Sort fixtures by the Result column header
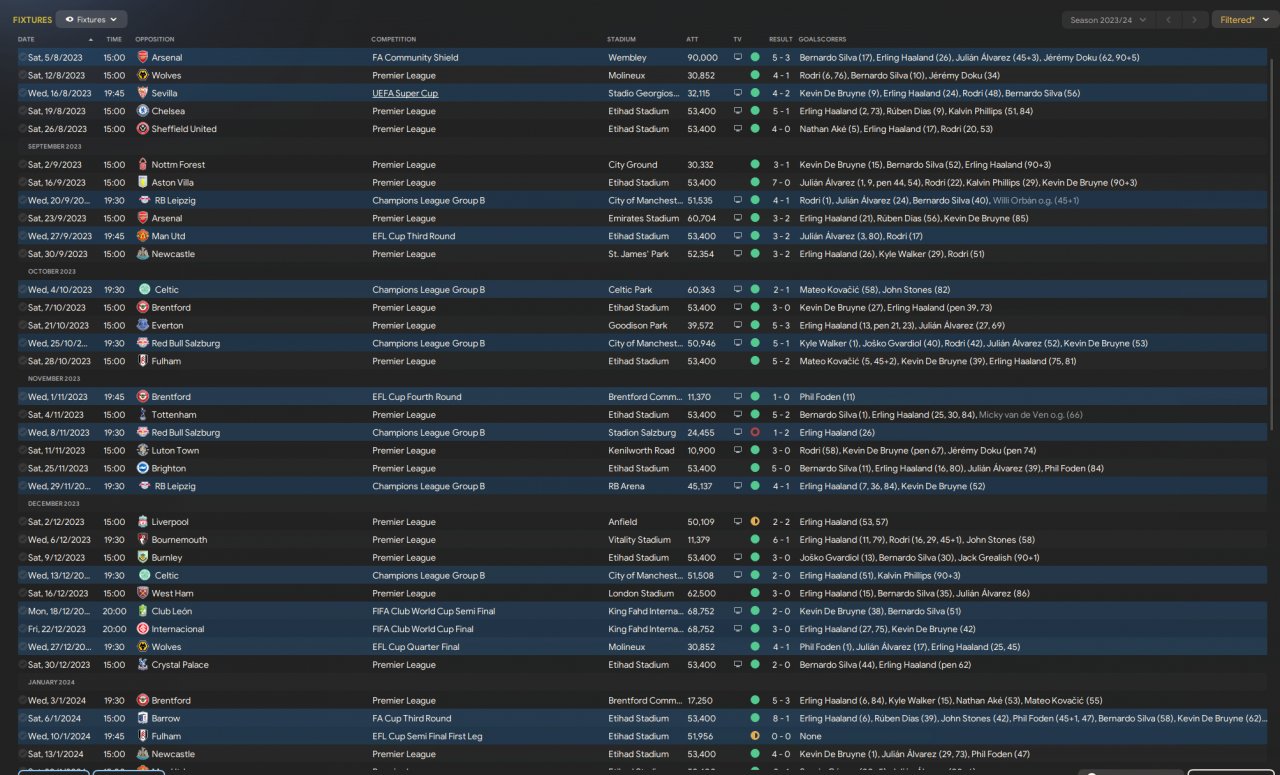Viewport: 1280px width, 775px height. tap(780, 39)
